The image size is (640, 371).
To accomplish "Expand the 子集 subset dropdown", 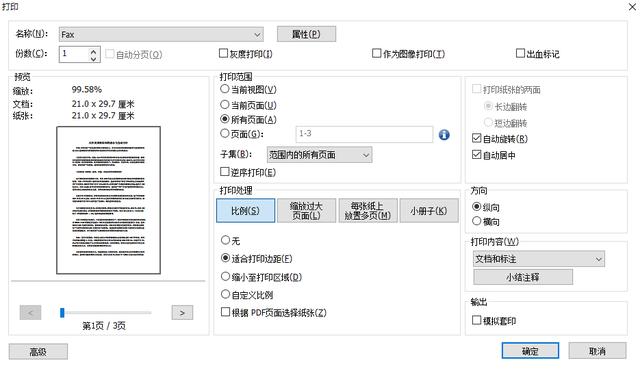I will [319, 155].
